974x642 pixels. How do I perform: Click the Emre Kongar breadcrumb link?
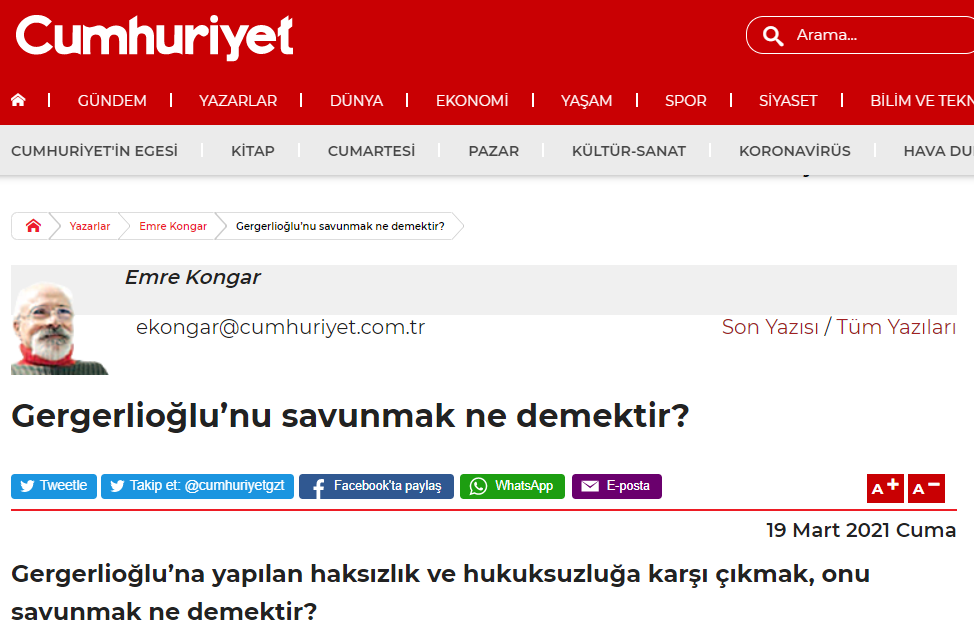(173, 226)
